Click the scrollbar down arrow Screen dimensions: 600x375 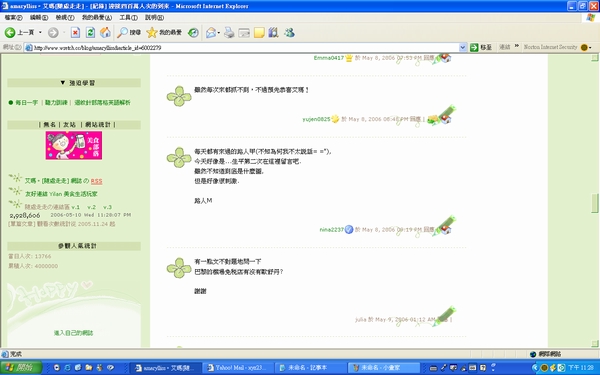(595, 344)
